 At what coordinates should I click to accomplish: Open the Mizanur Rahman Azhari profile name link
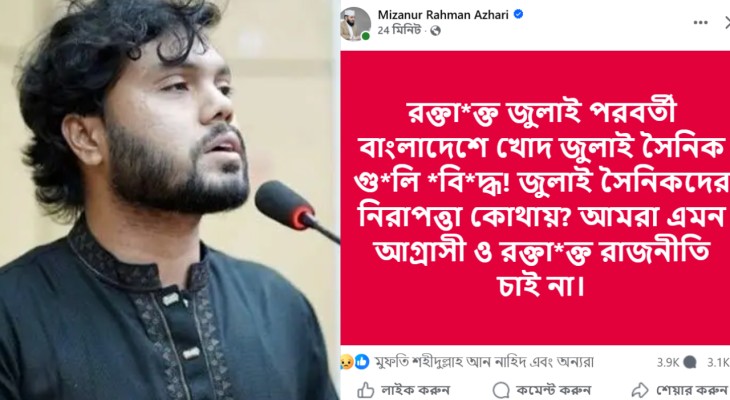click(x=443, y=14)
